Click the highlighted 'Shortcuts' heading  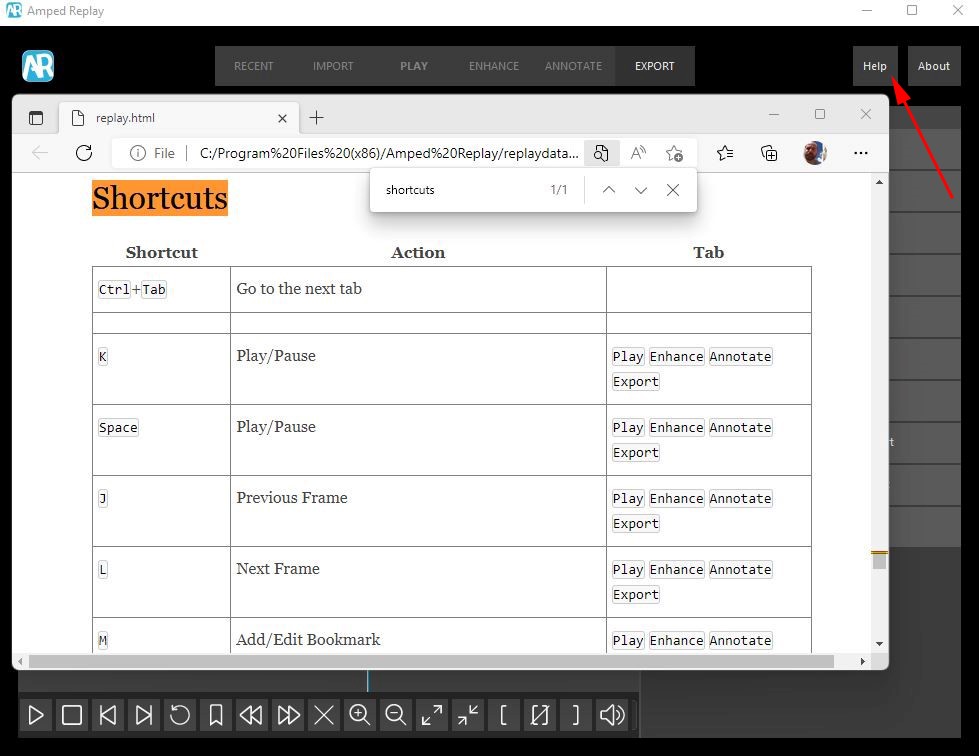coord(160,198)
